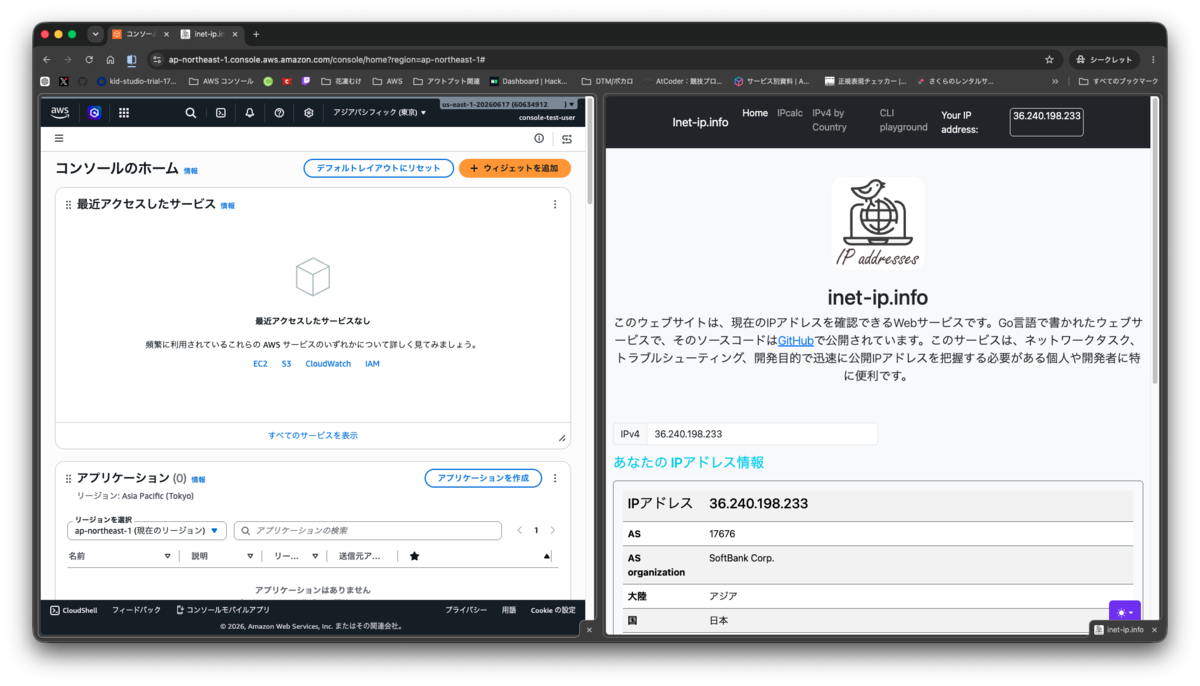Open the preferences sliders icon below account name
This screenshot has height=686, width=1200.
(x=567, y=139)
